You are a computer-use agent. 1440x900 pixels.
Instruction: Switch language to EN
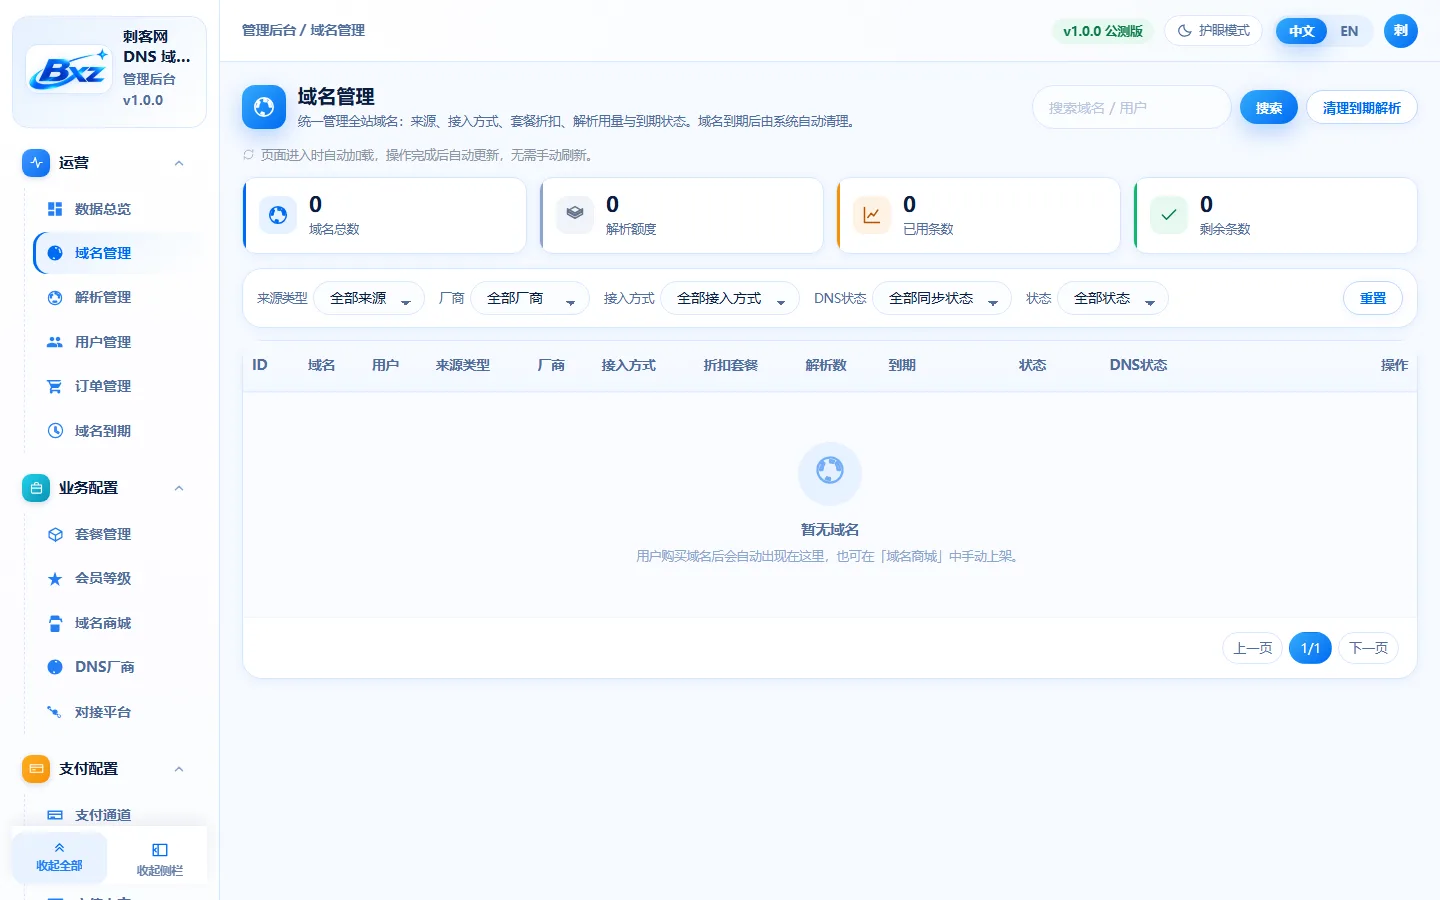pyautogui.click(x=1349, y=31)
